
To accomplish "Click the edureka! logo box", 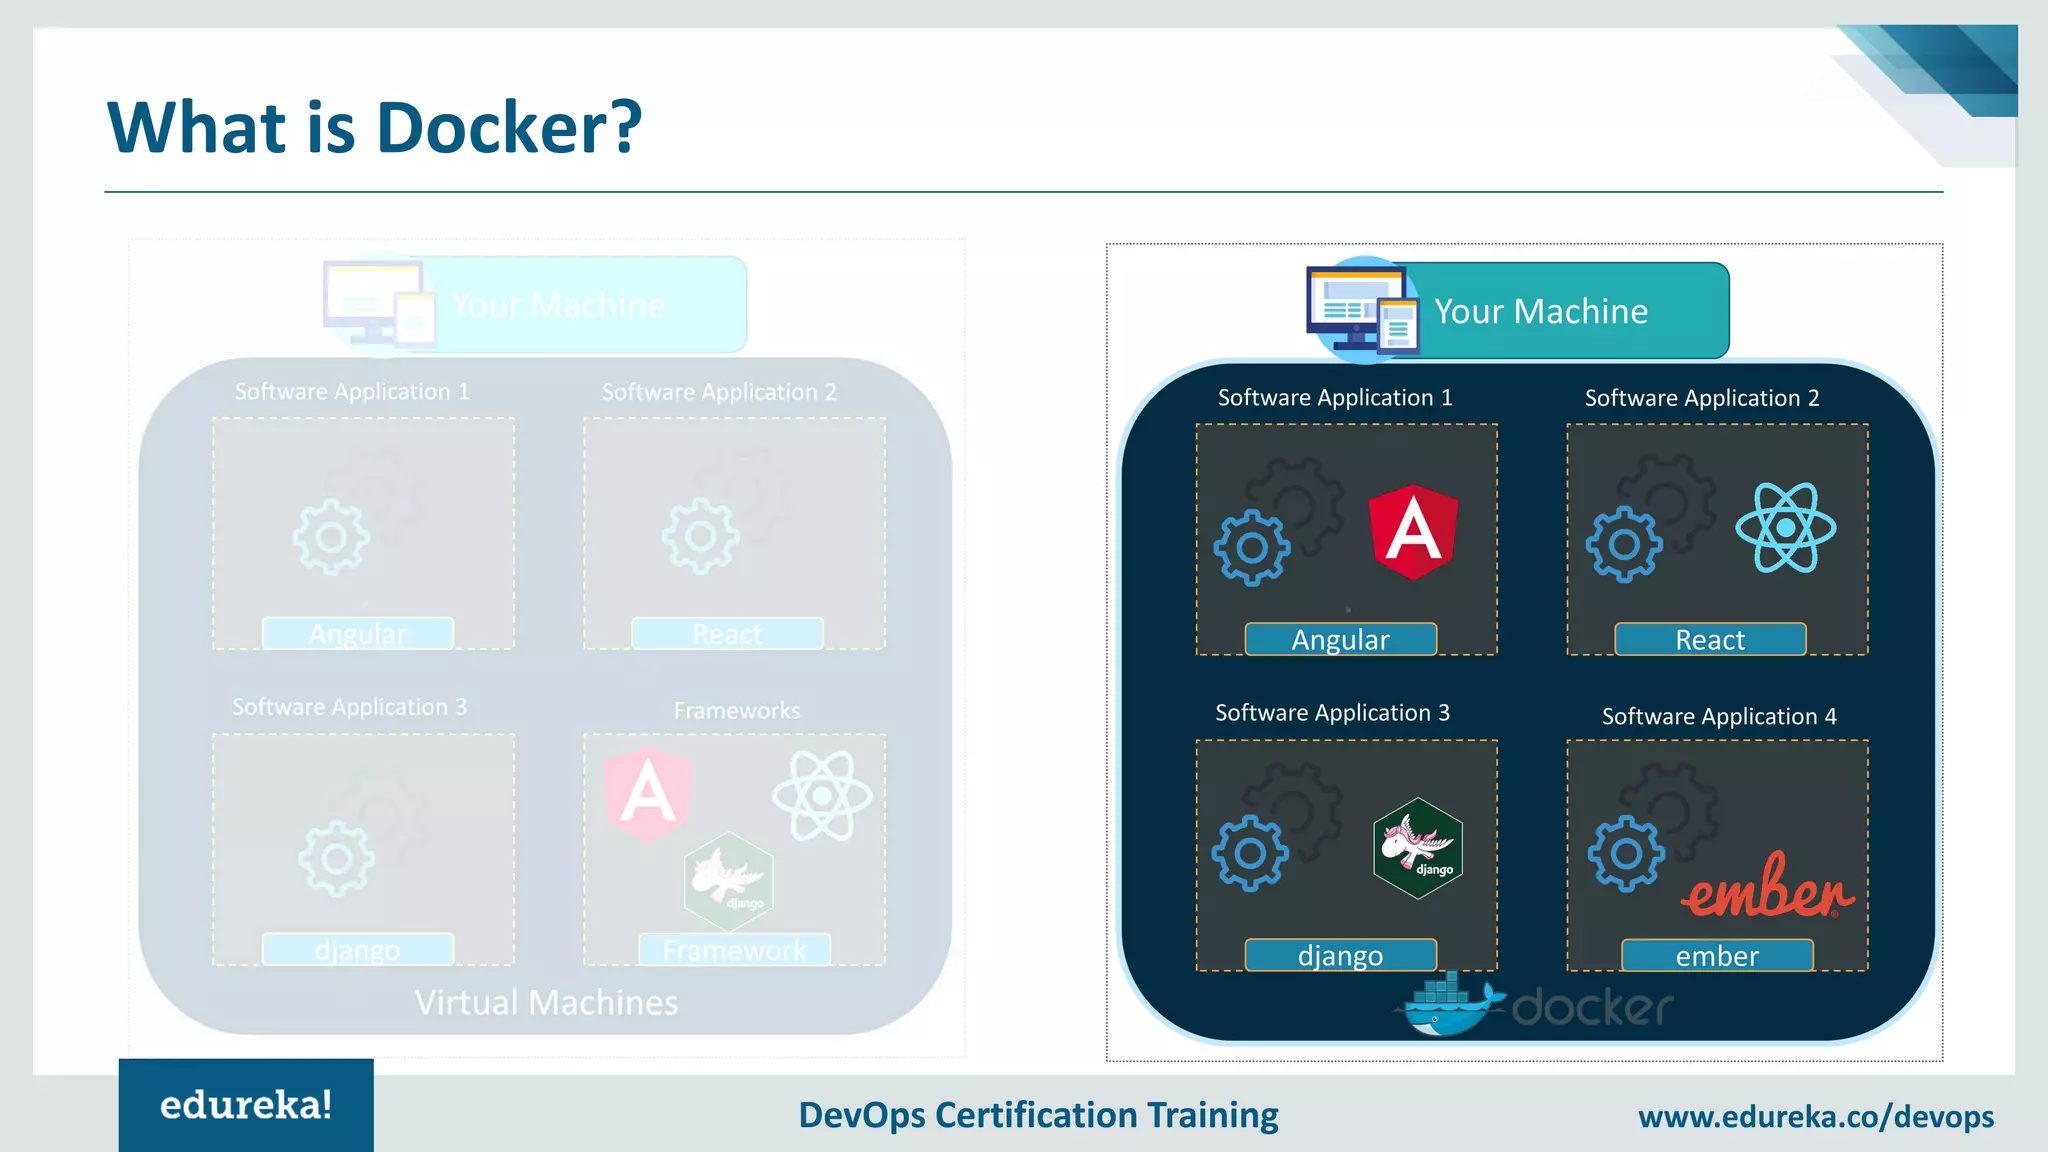I will point(246,1105).
